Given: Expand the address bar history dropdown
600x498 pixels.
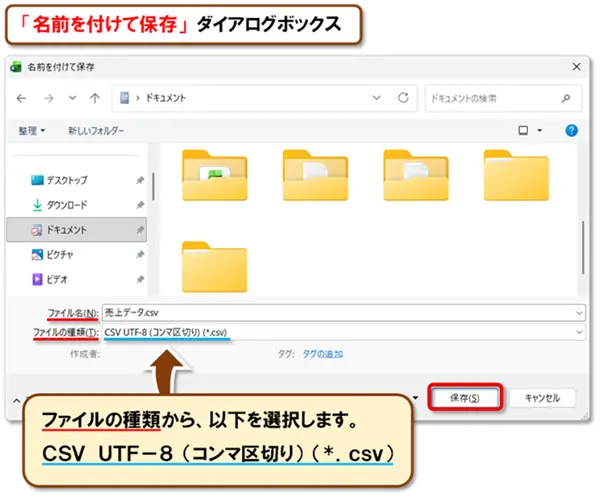Looking at the screenshot, I should [377, 98].
